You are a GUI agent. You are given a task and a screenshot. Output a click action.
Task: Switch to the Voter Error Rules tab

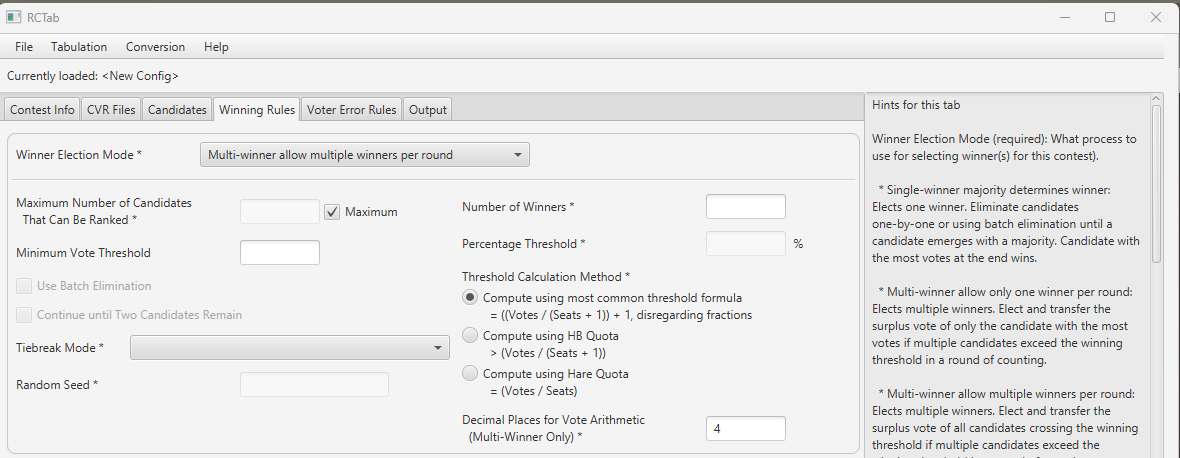[x=351, y=110]
